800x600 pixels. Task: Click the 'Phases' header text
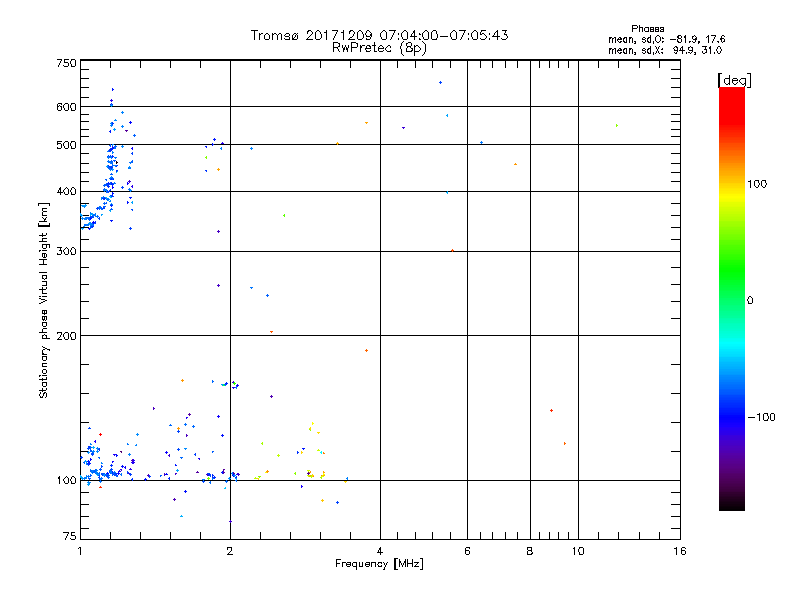pyautogui.click(x=647, y=29)
